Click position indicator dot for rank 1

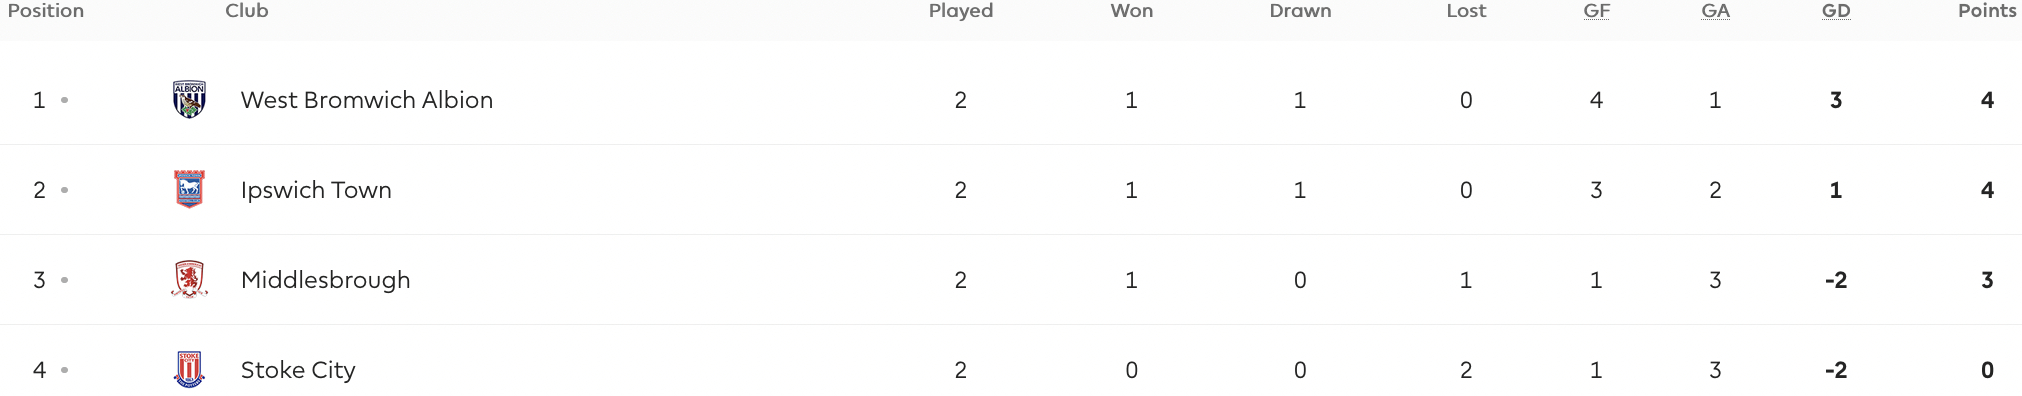pyautogui.click(x=64, y=100)
